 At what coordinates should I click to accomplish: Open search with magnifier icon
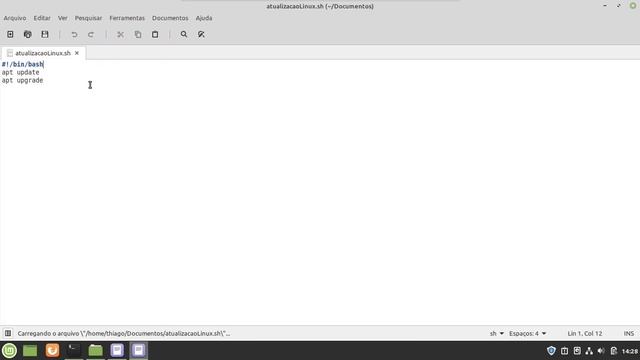(184, 35)
